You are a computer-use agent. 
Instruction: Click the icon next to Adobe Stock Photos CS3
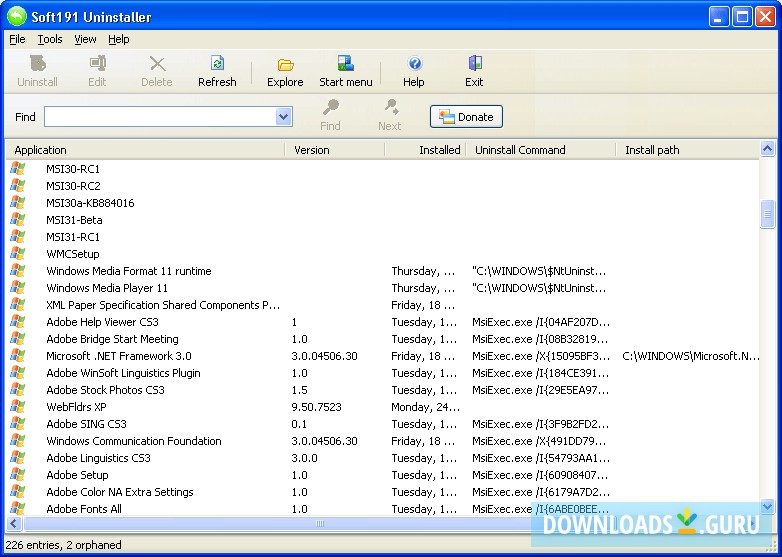point(17,389)
